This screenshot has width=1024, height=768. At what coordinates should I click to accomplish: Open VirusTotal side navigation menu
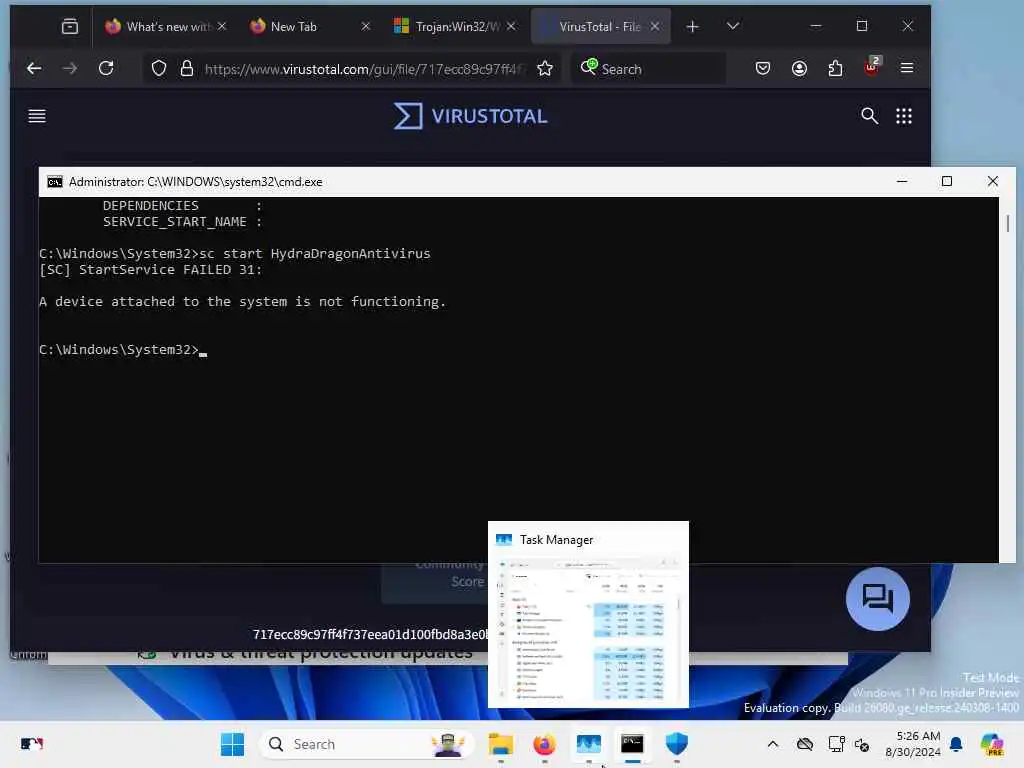pyautogui.click(x=37, y=116)
